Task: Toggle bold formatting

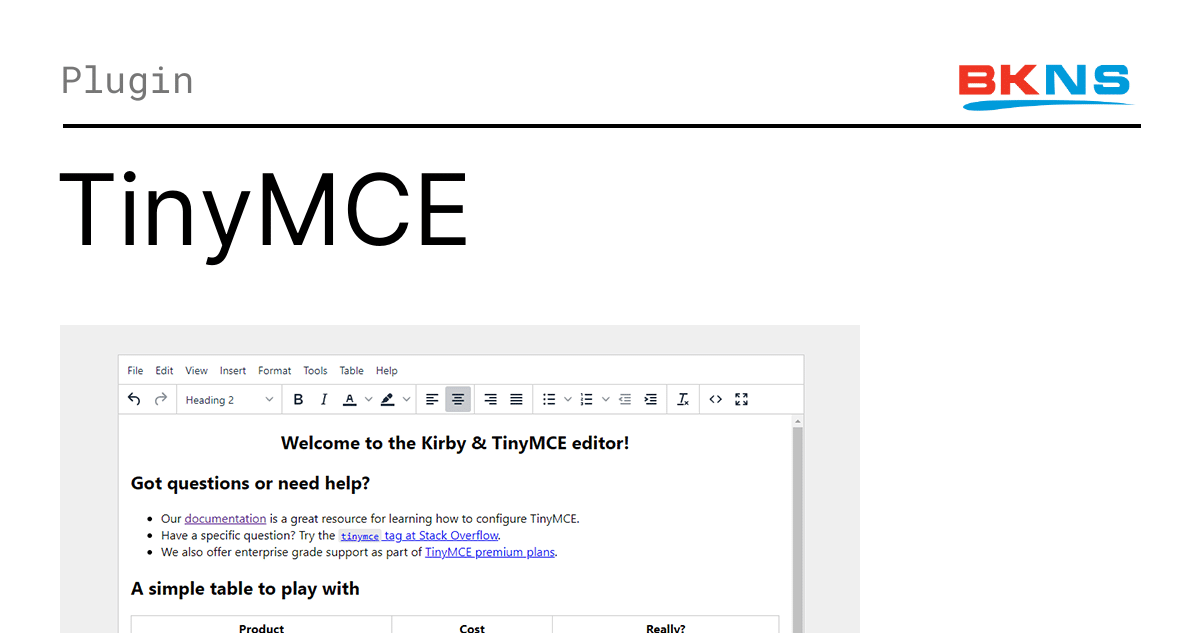Action: [298, 399]
